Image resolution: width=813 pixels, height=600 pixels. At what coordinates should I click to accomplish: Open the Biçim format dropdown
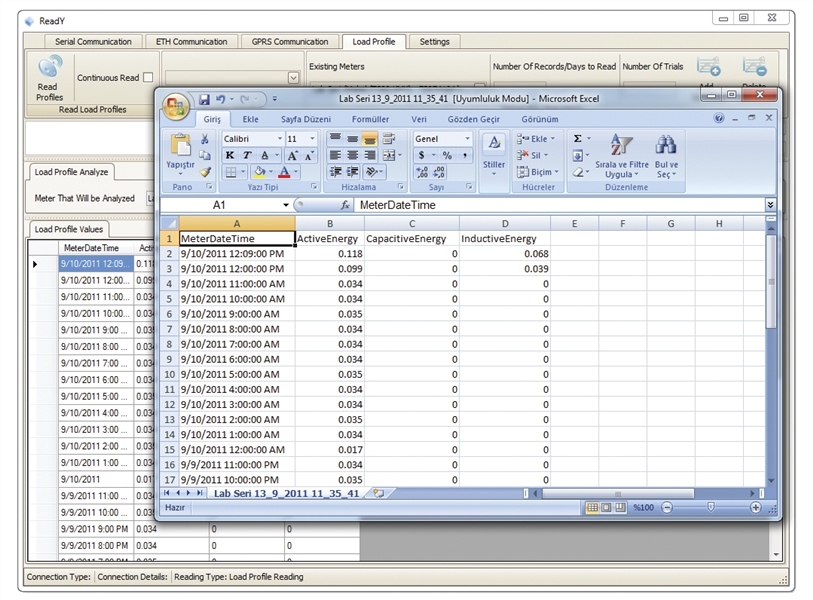538,172
